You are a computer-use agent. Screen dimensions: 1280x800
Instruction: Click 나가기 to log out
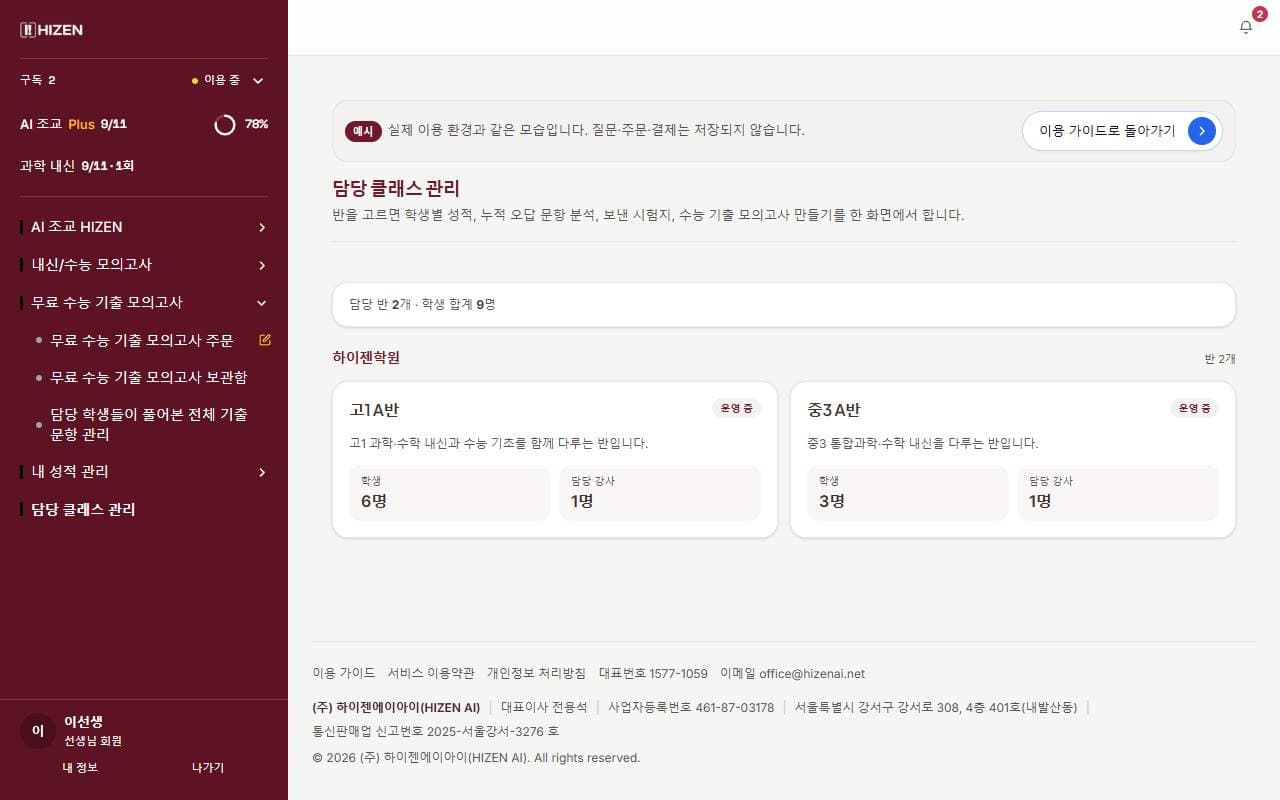[208, 767]
